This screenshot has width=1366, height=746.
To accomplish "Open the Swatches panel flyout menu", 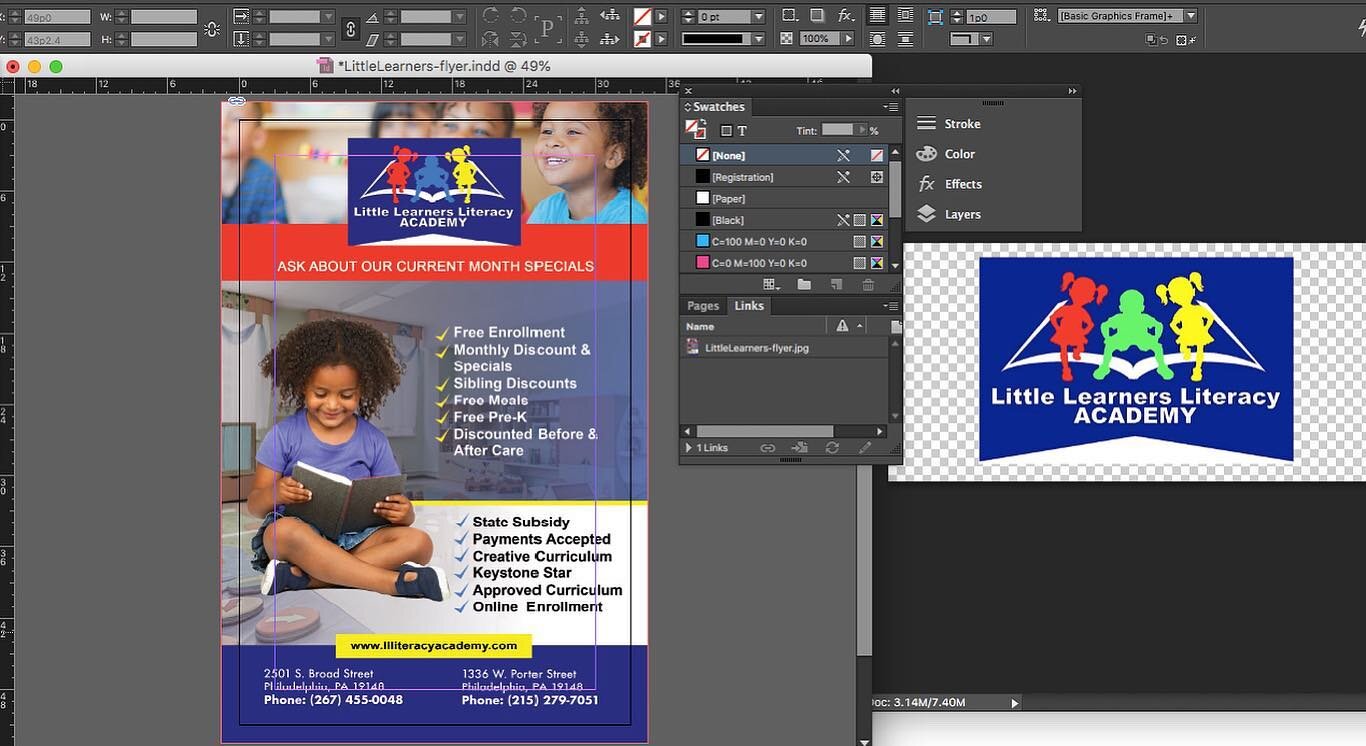I will (890, 107).
